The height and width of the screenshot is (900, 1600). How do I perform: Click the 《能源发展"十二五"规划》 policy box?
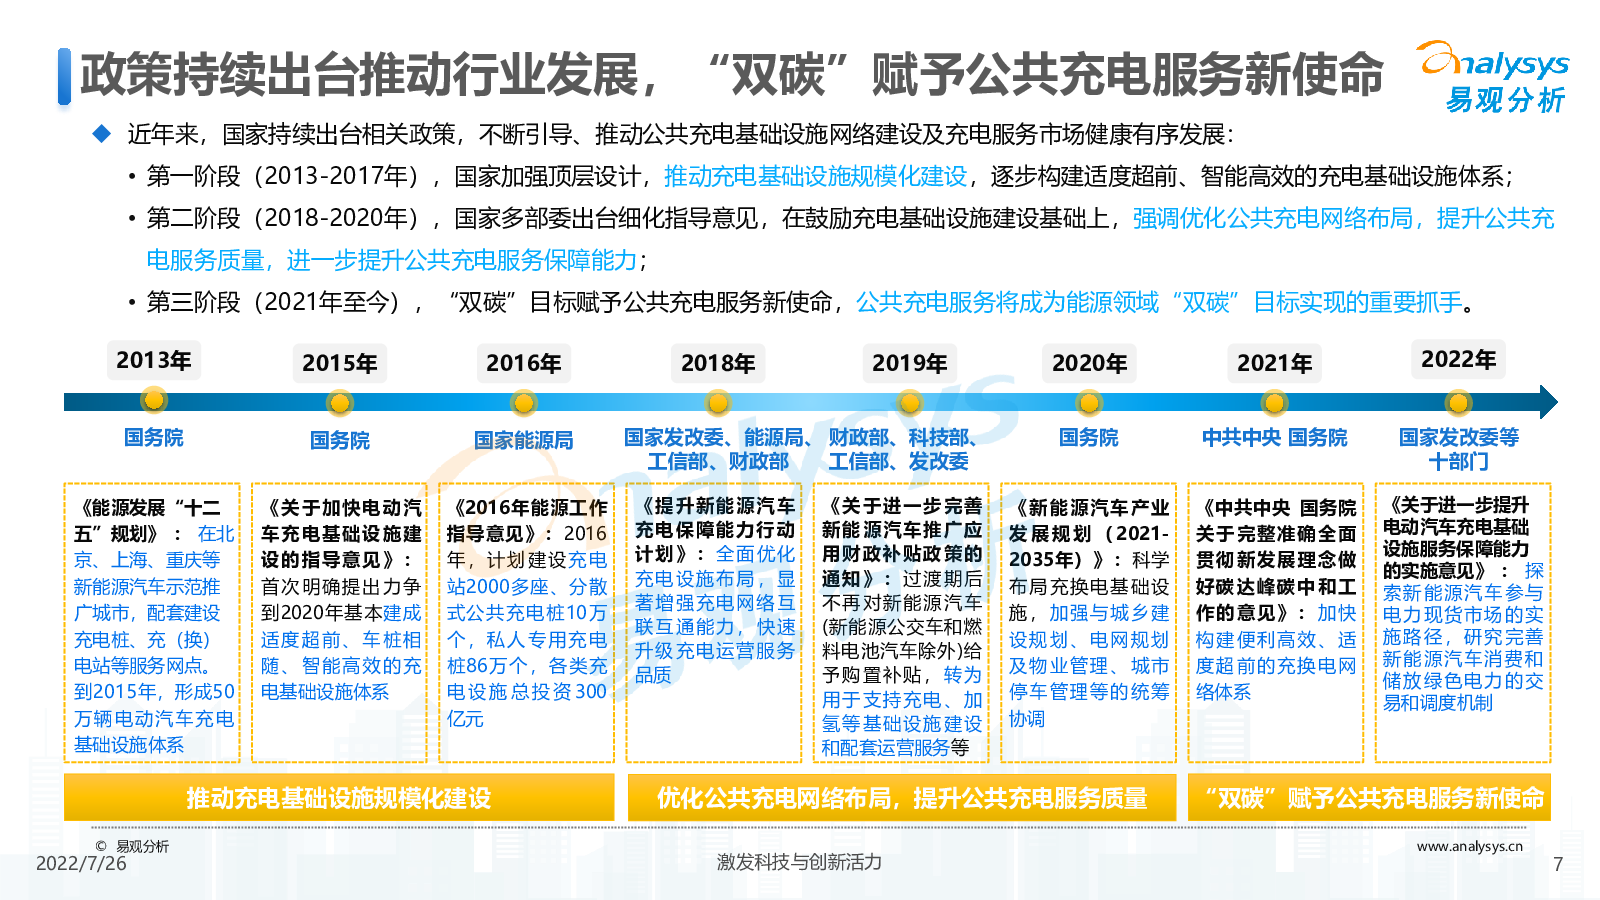pos(153,623)
